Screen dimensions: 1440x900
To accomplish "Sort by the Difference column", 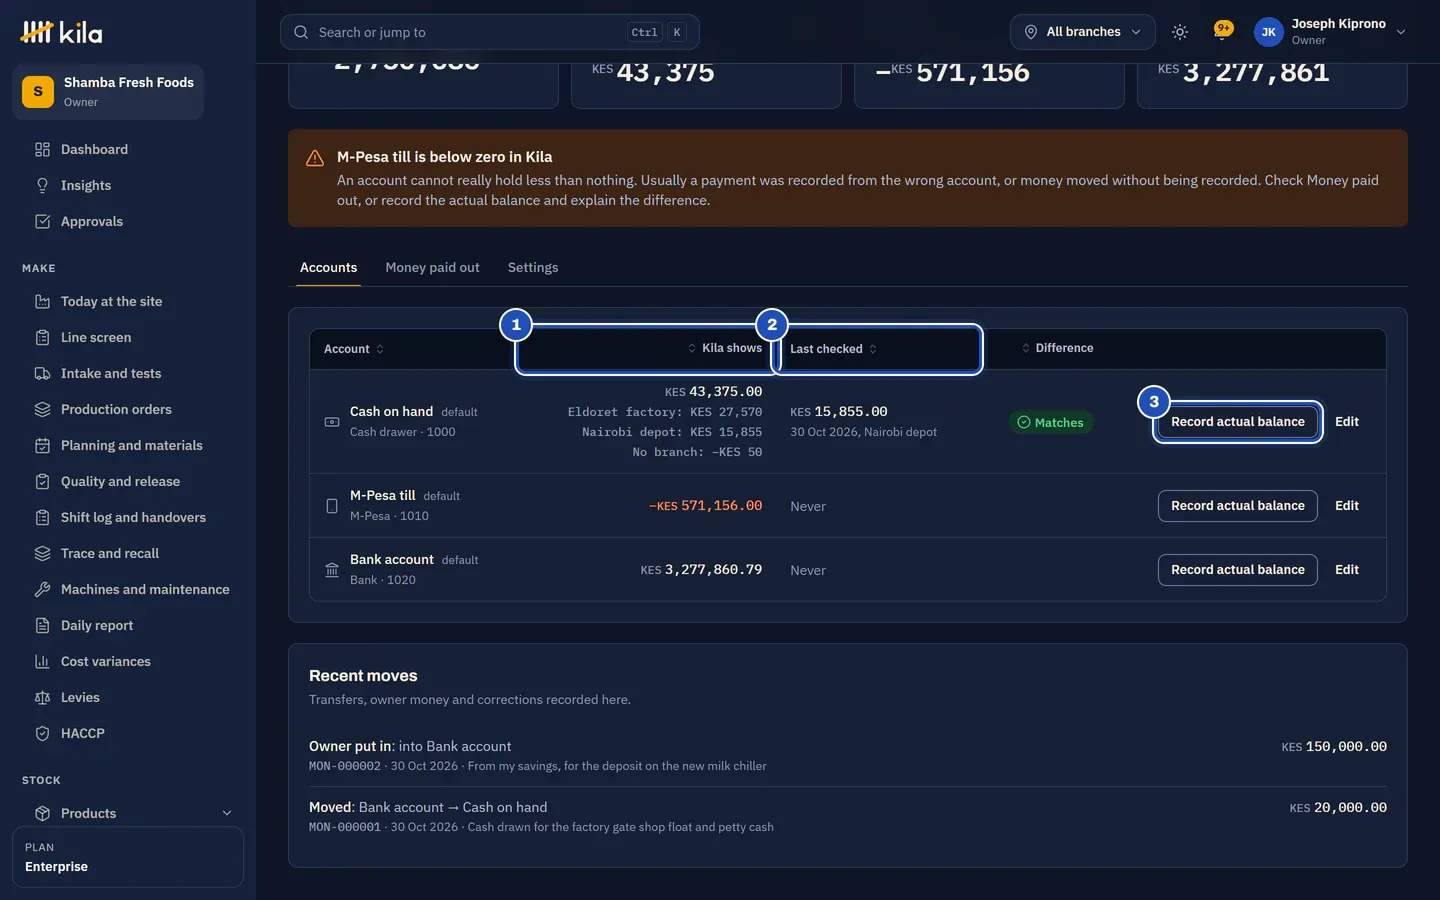I will (1057, 348).
